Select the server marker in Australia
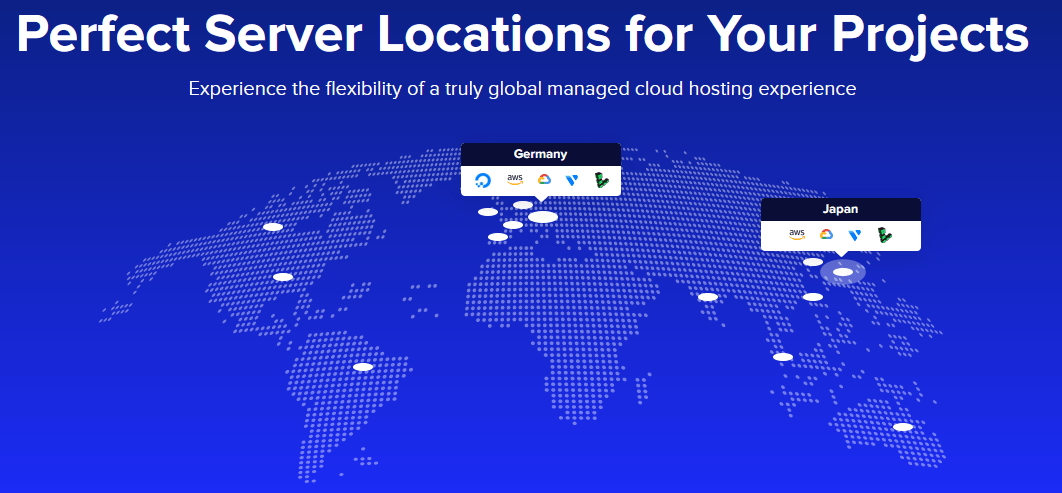Image resolution: width=1062 pixels, height=493 pixels. click(x=903, y=427)
